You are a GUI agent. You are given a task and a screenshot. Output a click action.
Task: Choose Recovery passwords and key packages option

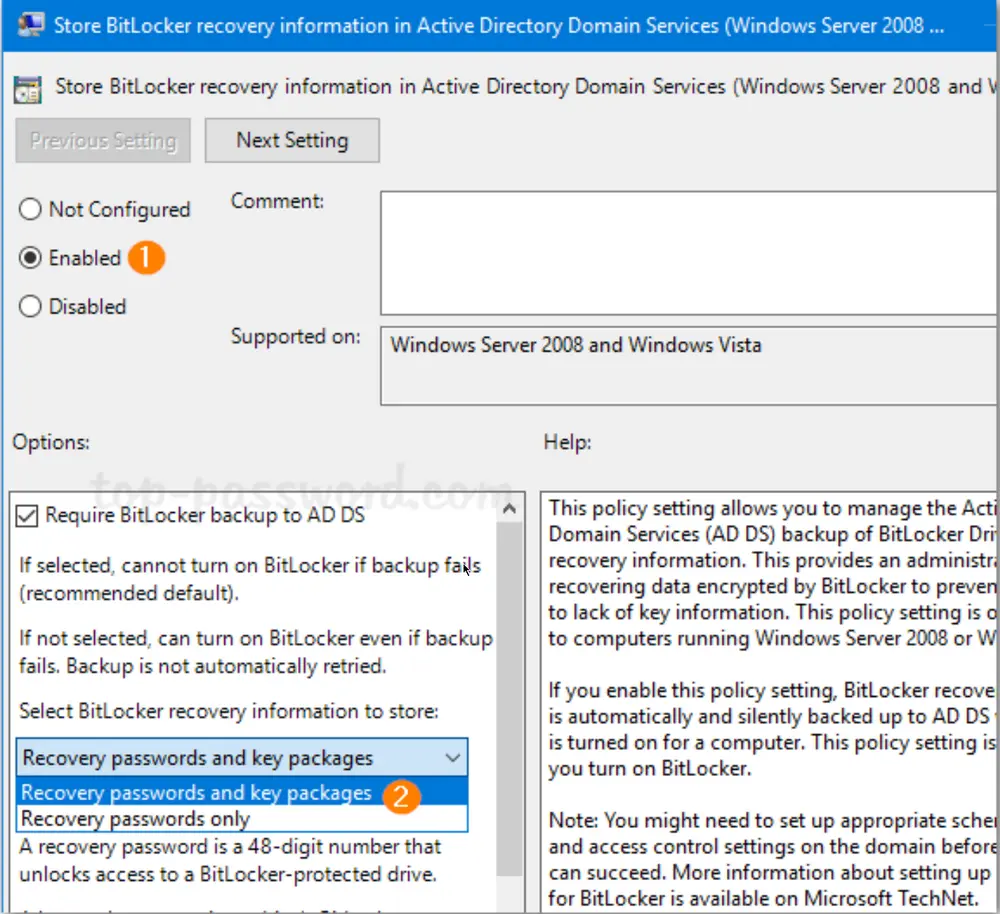pyautogui.click(x=242, y=792)
